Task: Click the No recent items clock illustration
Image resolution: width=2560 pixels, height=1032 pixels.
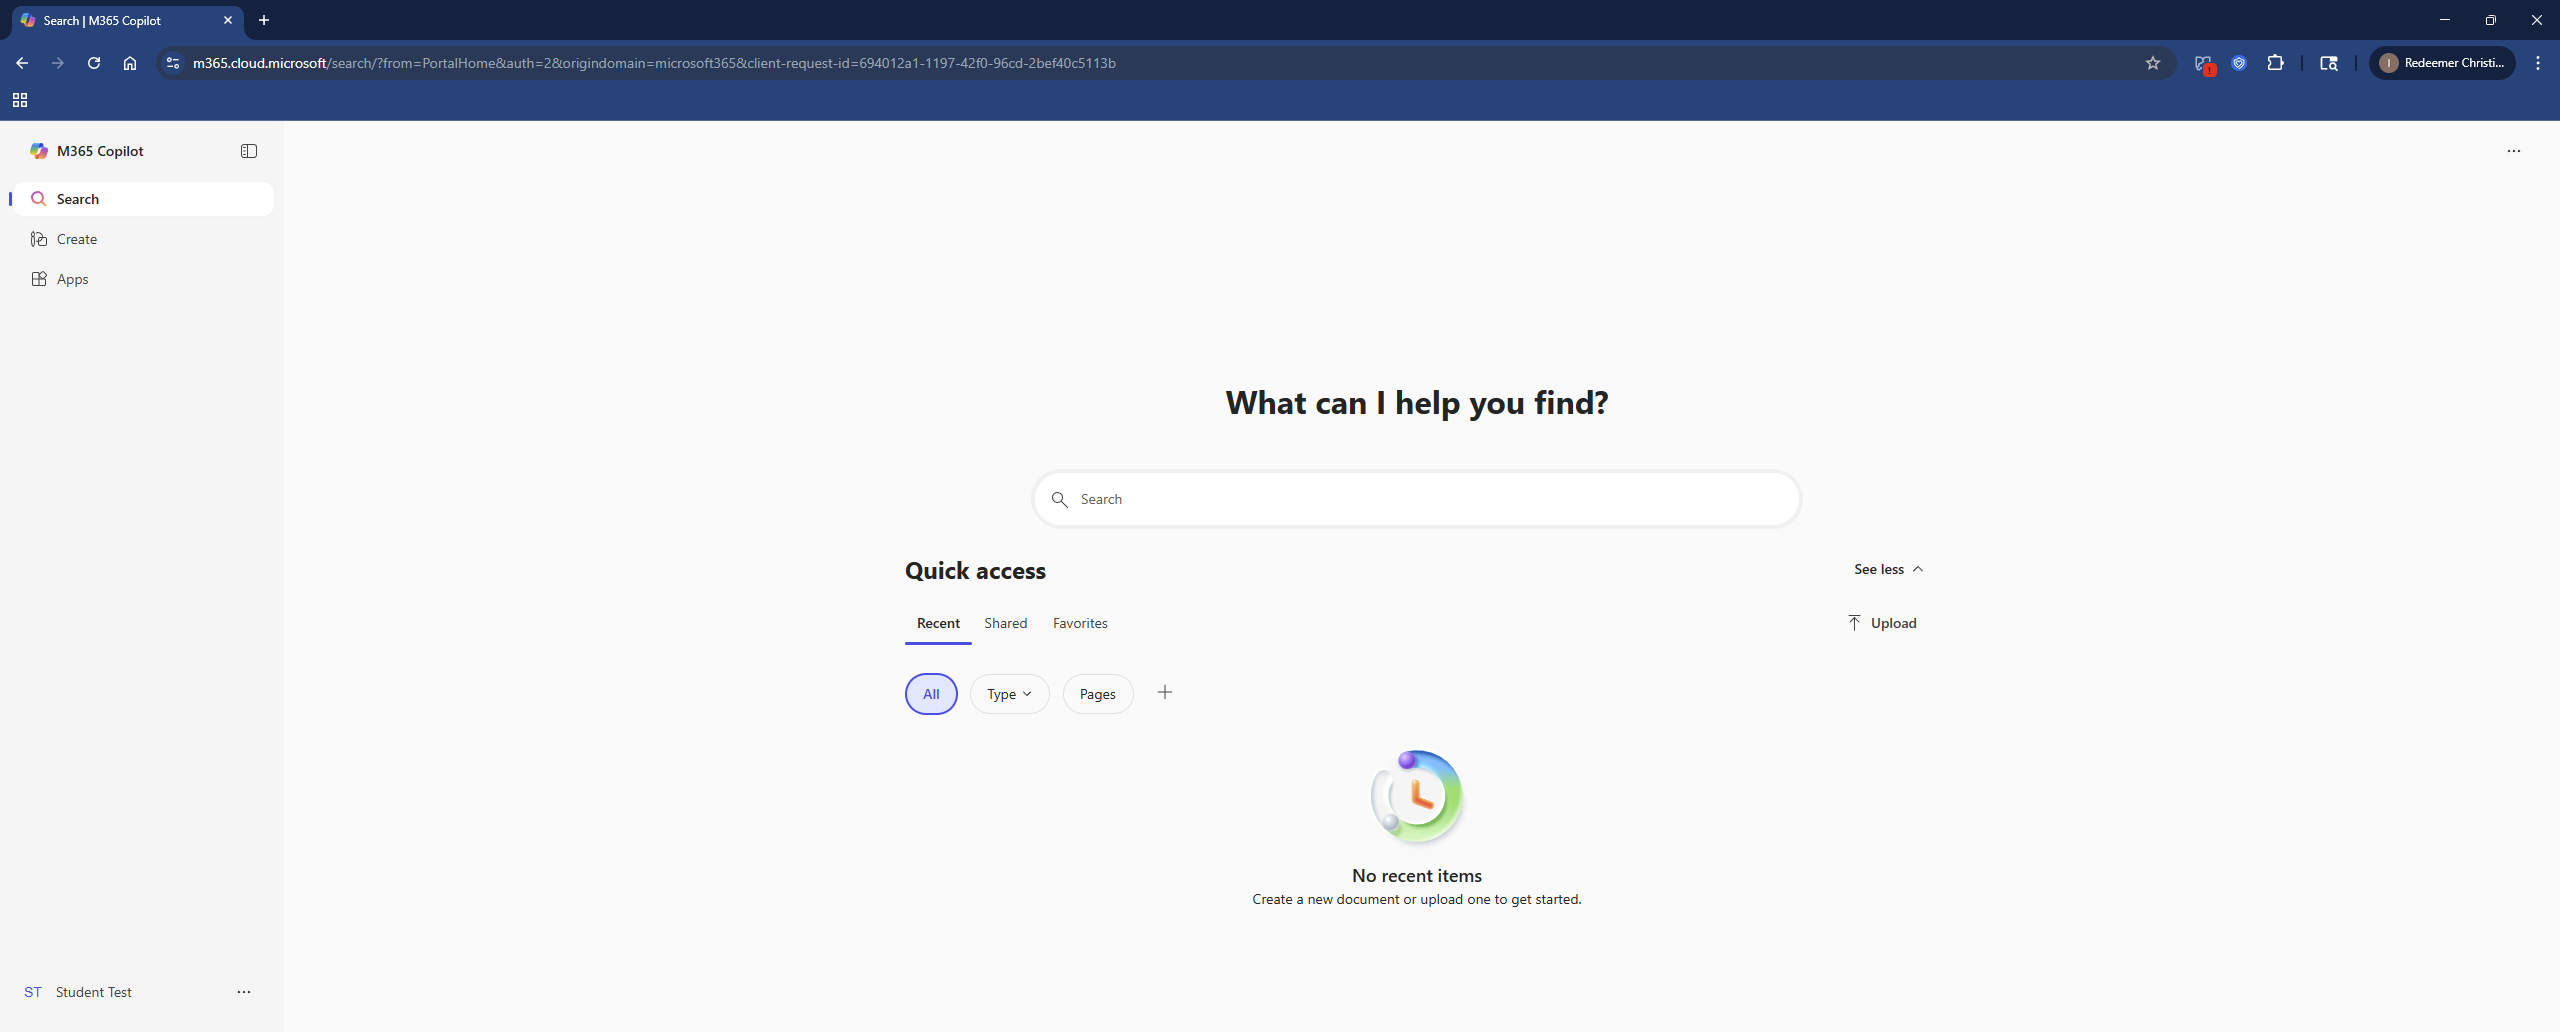Action: [1417, 797]
